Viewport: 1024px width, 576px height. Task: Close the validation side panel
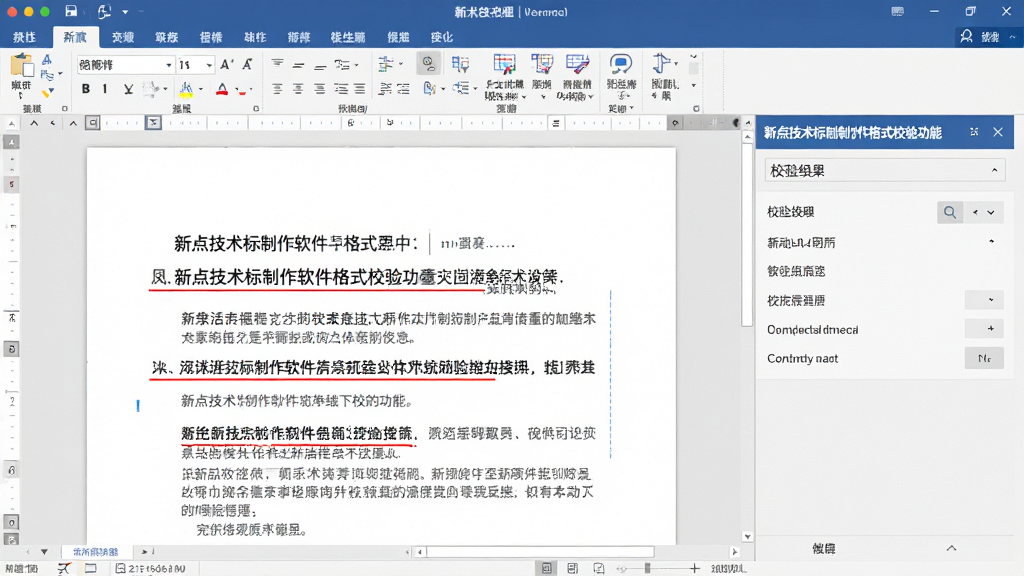pos(998,132)
